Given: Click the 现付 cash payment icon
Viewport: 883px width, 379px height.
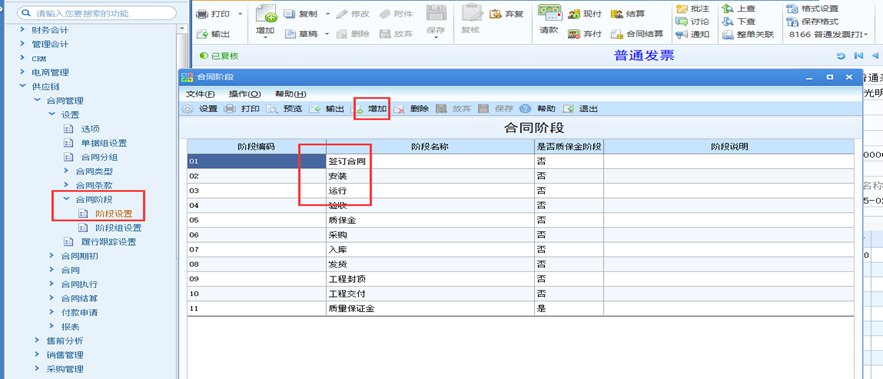Looking at the screenshot, I should 574,14.
